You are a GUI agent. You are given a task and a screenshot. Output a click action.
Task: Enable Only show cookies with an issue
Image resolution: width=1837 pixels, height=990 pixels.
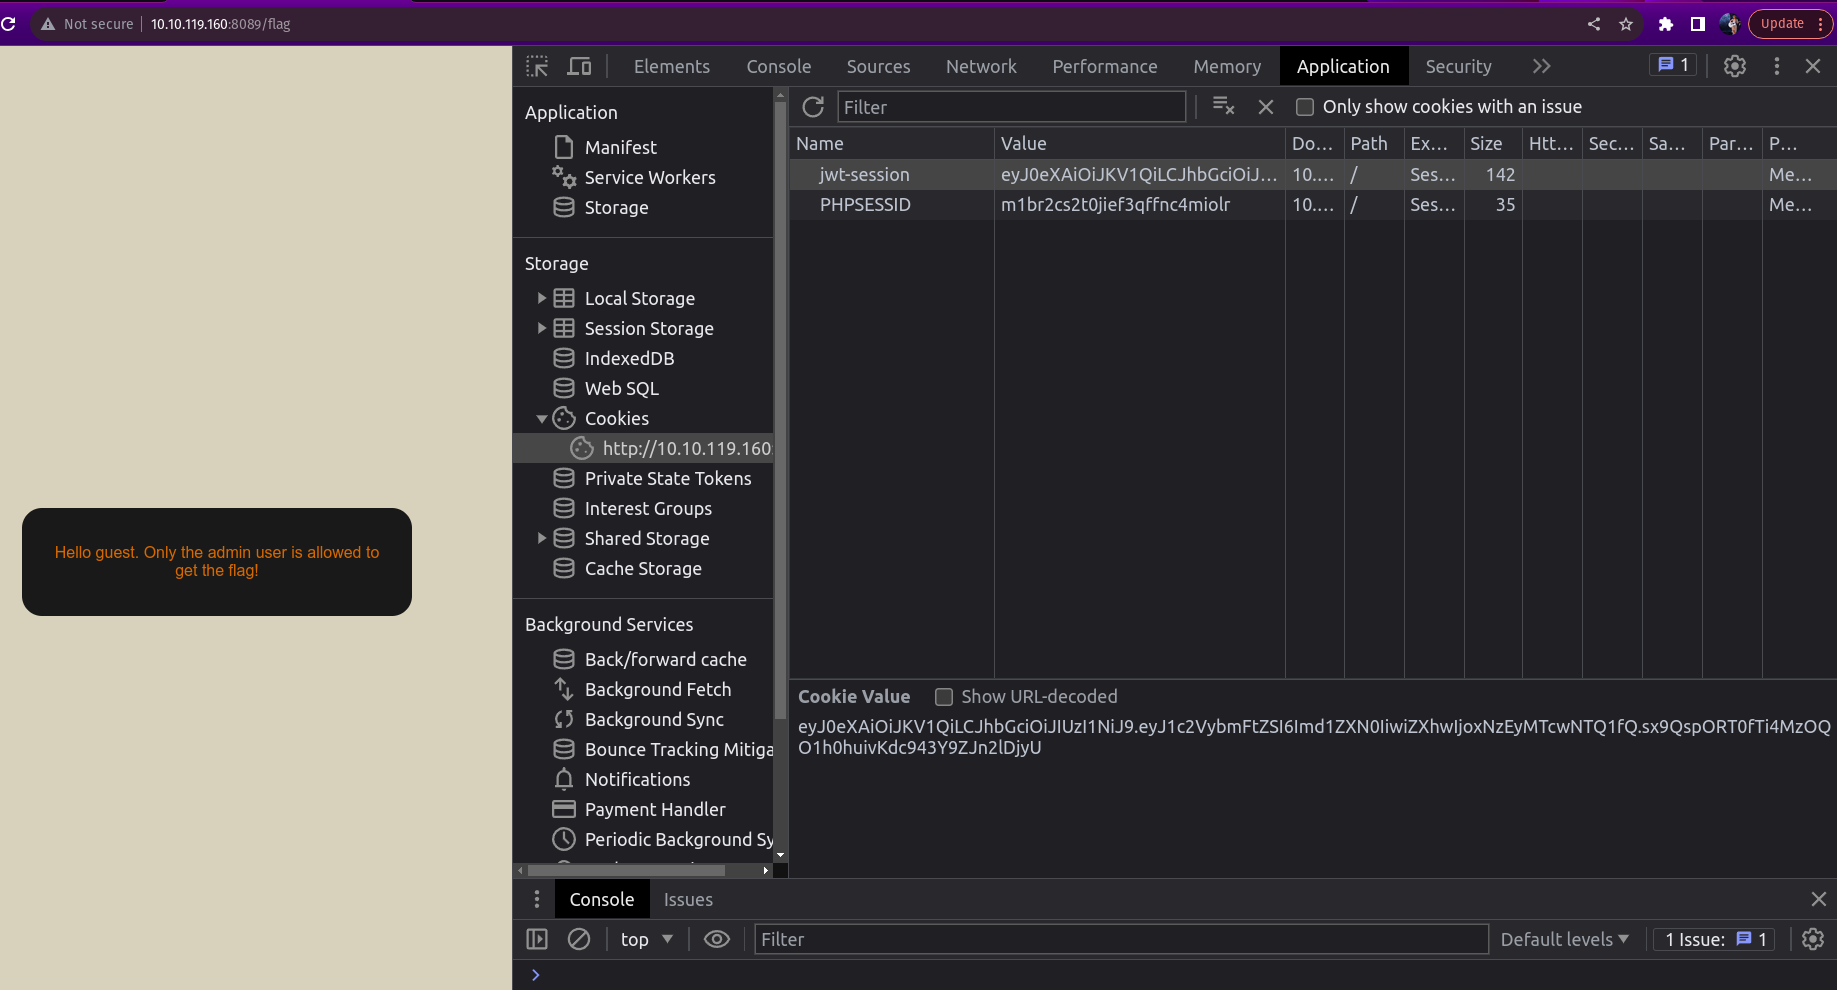pos(1305,107)
